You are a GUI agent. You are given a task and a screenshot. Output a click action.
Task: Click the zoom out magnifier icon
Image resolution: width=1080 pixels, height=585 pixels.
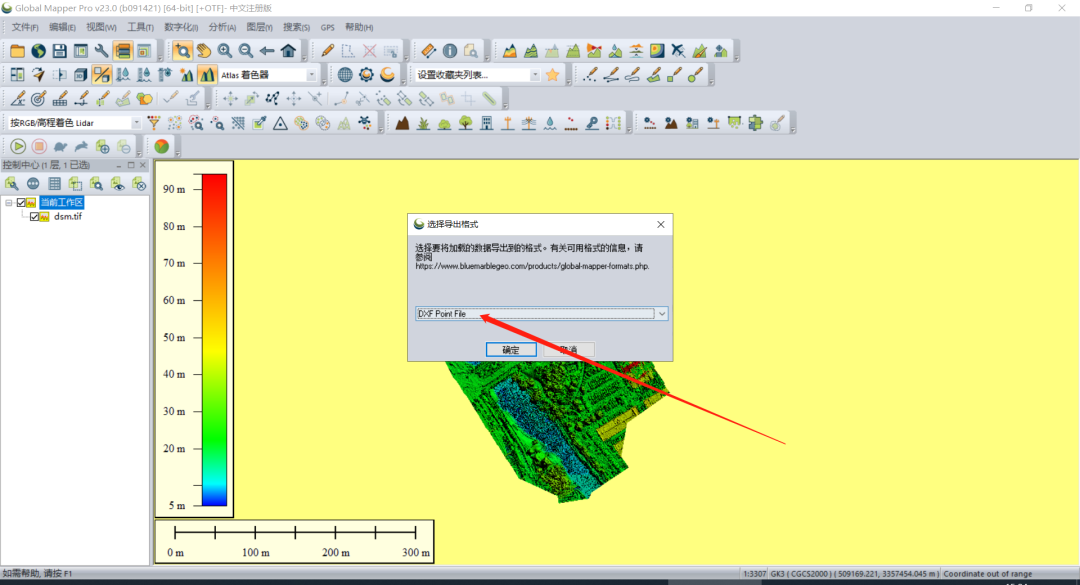pyautogui.click(x=245, y=51)
